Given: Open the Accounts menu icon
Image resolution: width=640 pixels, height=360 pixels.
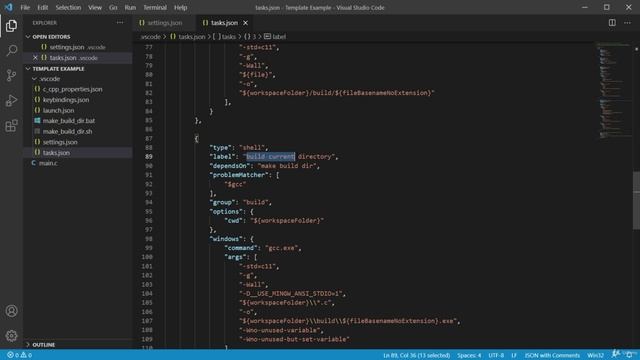Looking at the screenshot, I should [x=11, y=311].
